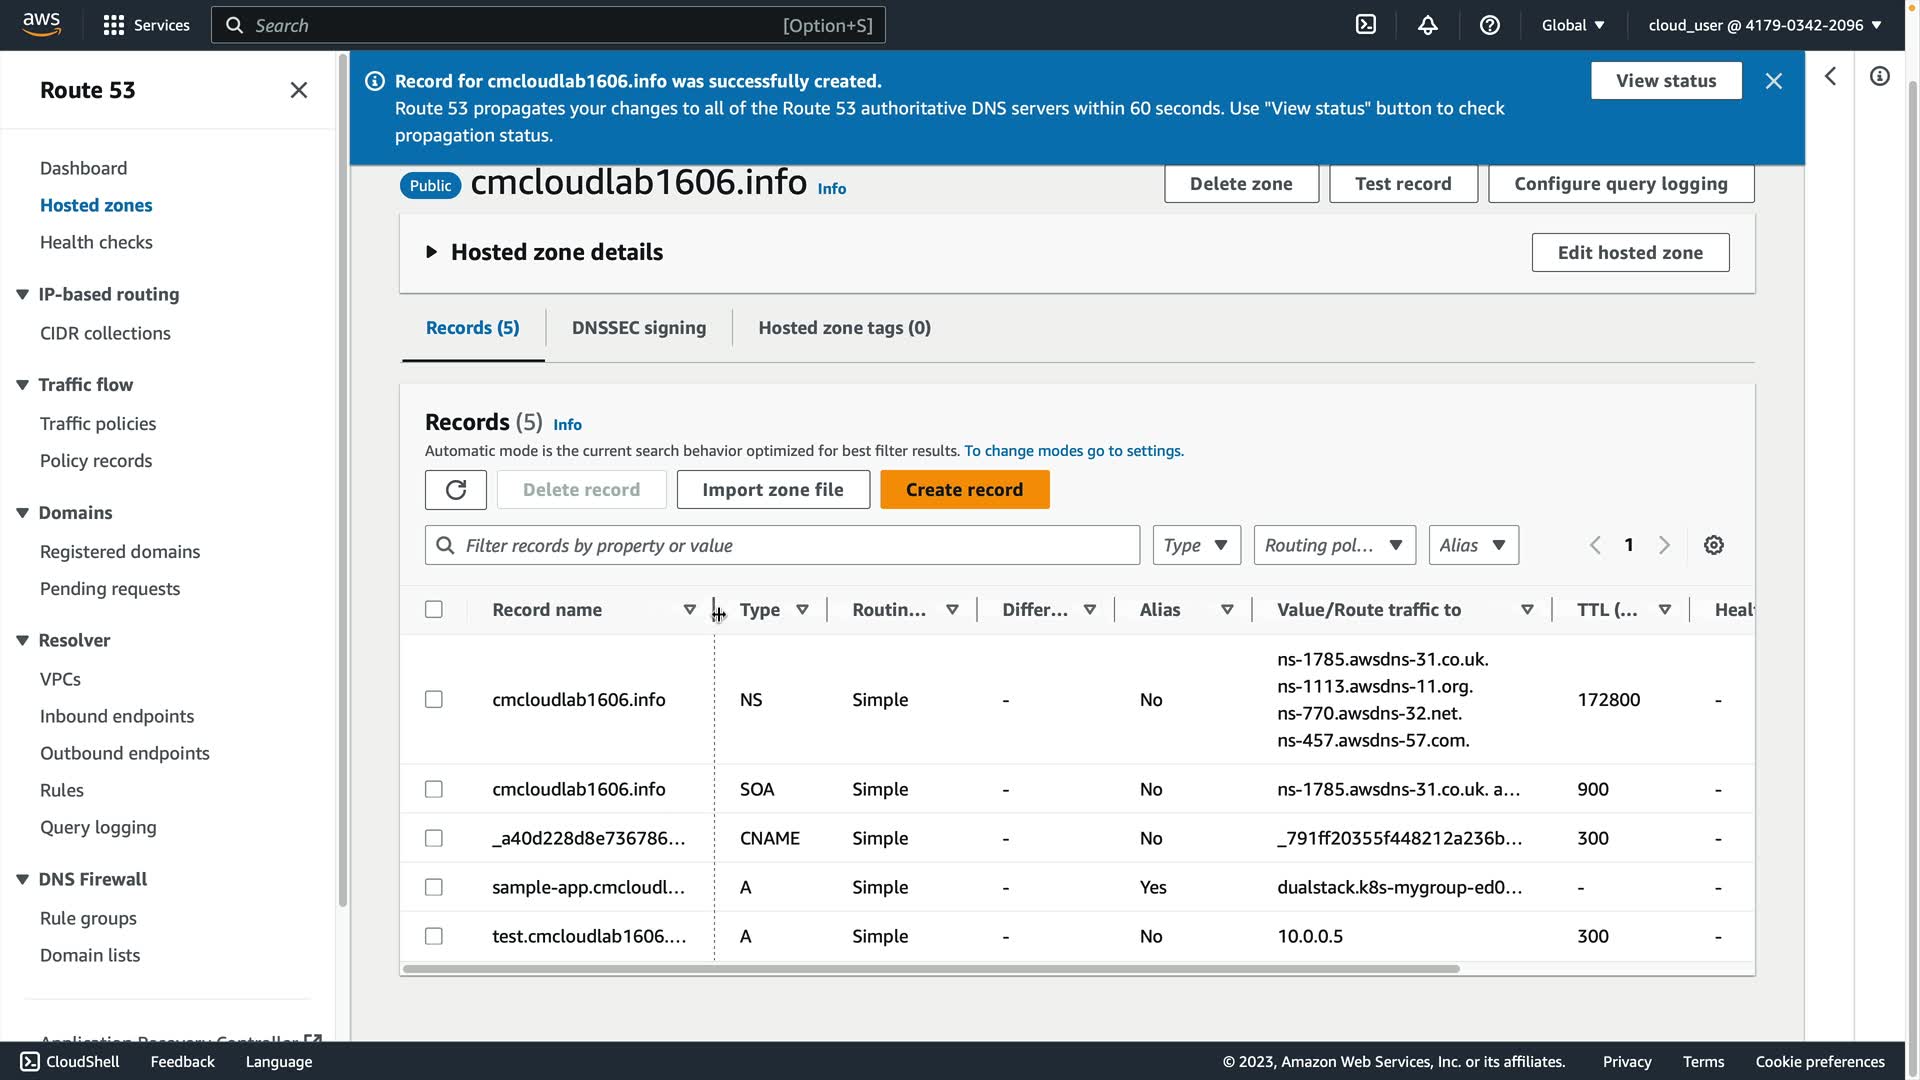Open the notifications bell
Viewport: 1920px width, 1080px height.
(x=1428, y=25)
